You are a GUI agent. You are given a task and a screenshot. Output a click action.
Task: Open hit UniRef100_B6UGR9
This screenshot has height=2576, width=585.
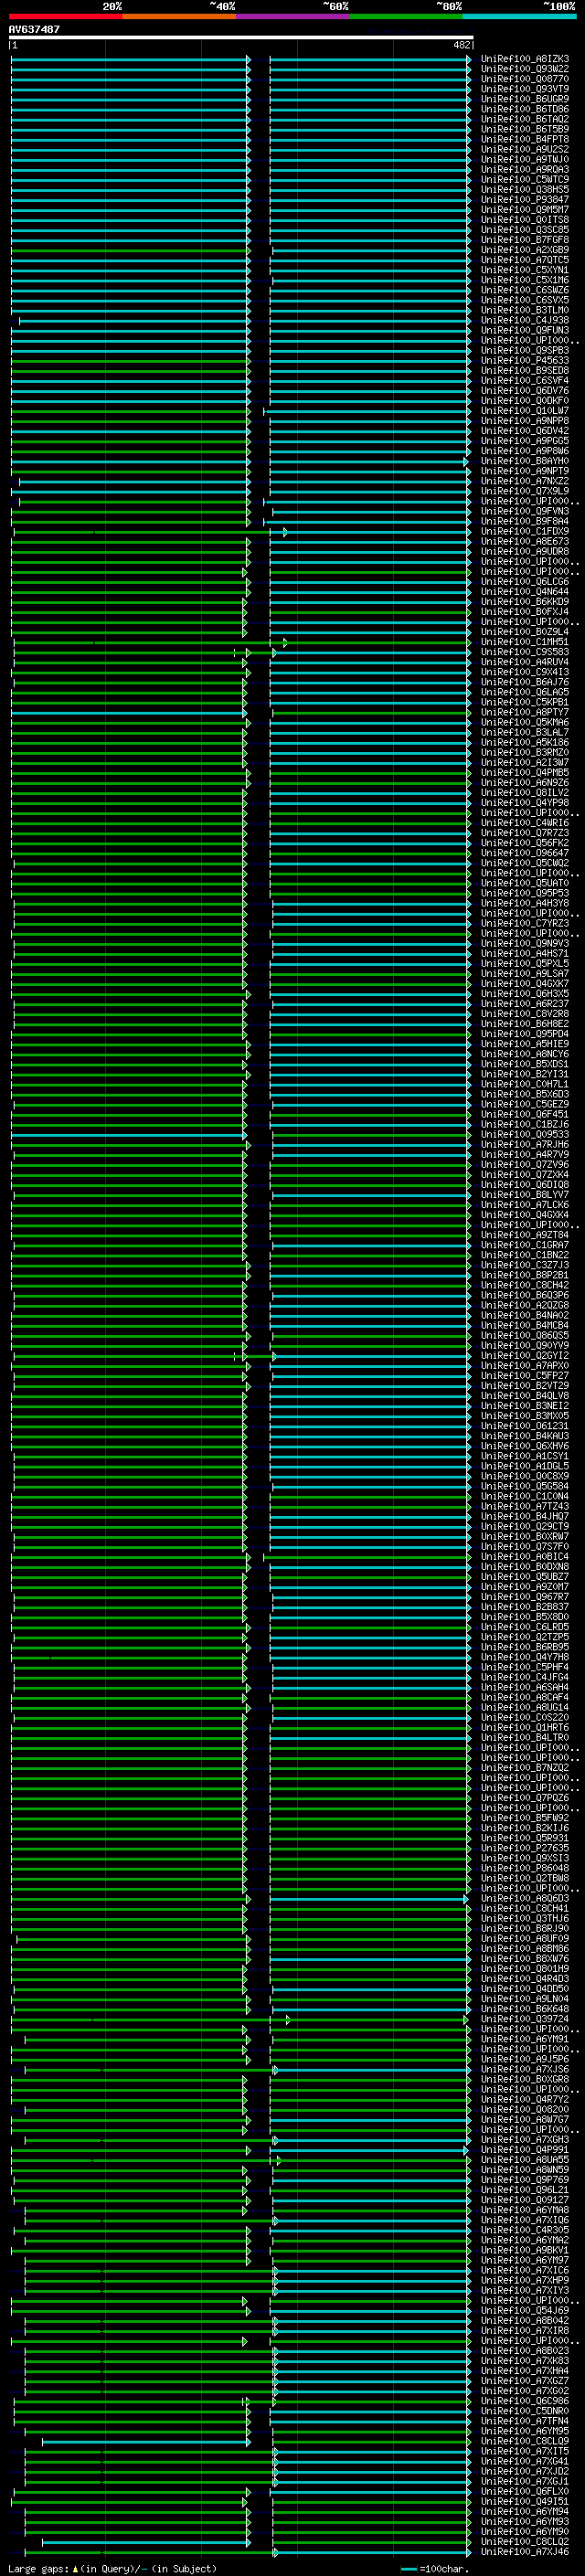(x=524, y=99)
